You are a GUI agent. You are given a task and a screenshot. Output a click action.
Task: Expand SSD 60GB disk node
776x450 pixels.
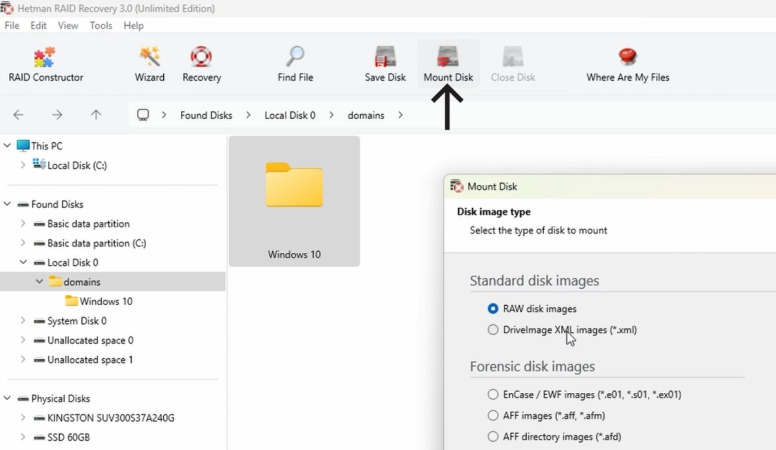[23, 437]
